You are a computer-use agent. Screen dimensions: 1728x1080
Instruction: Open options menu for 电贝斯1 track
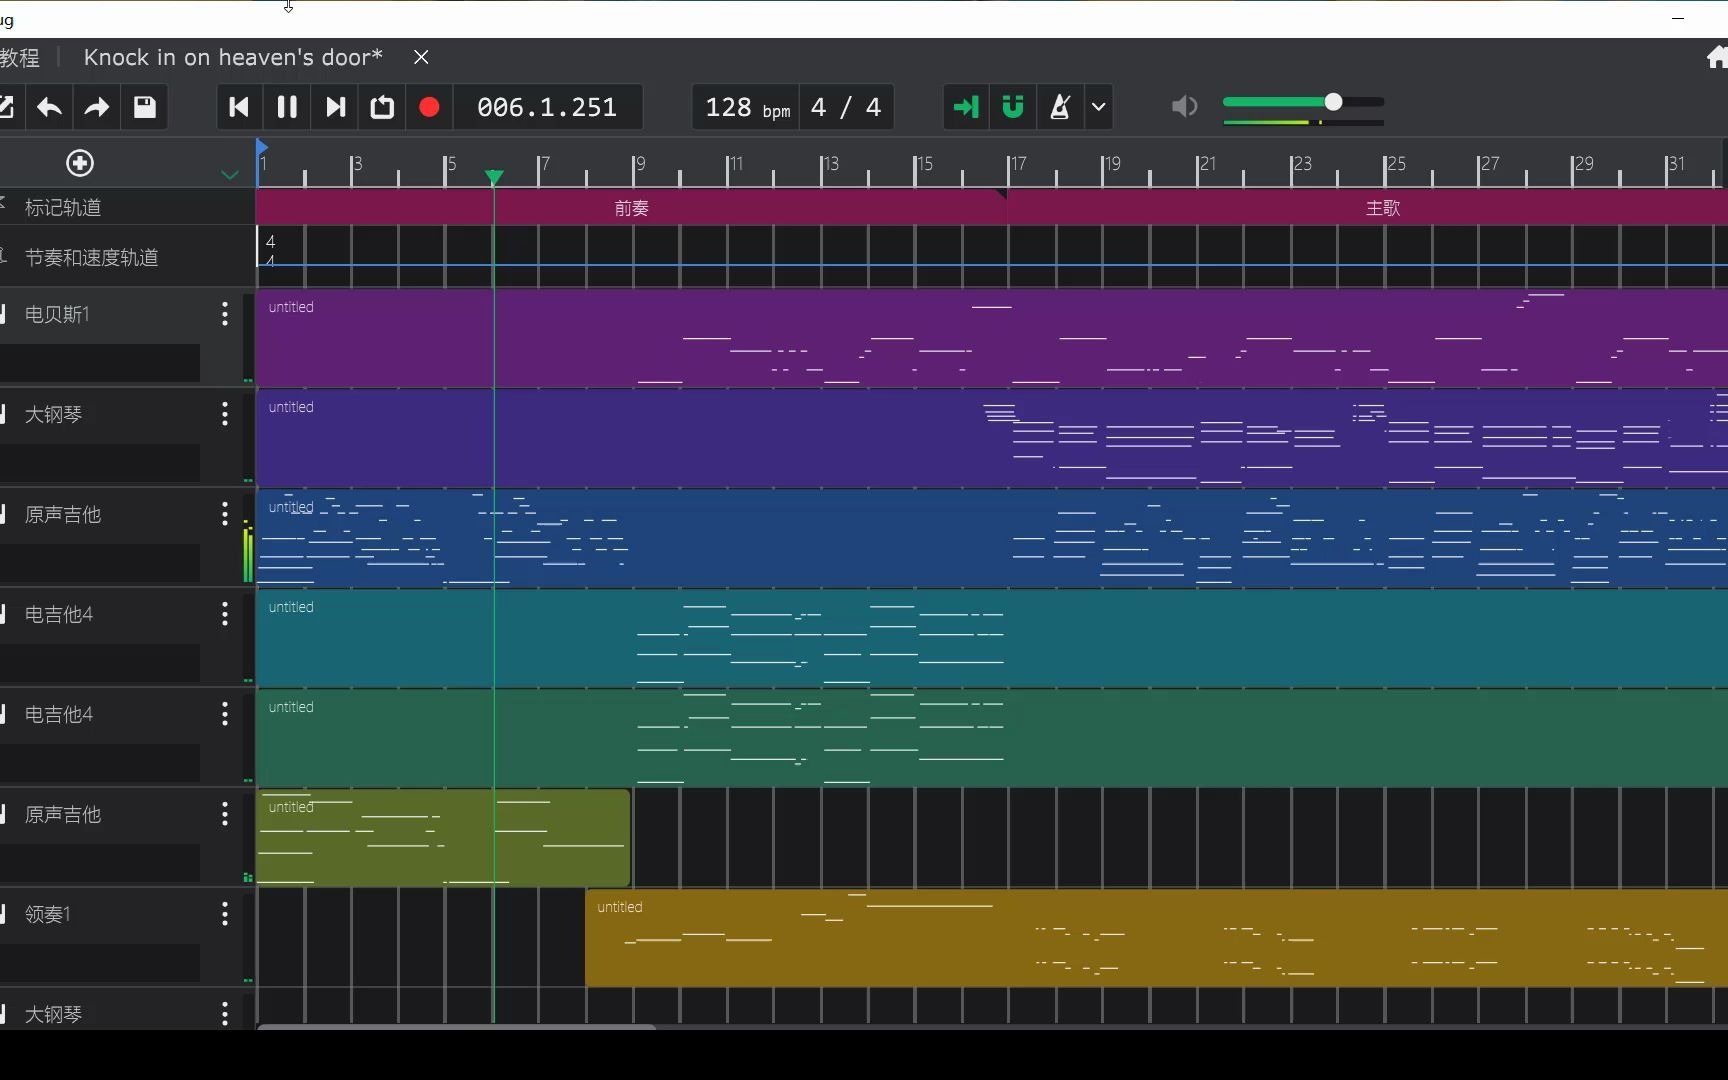point(225,314)
